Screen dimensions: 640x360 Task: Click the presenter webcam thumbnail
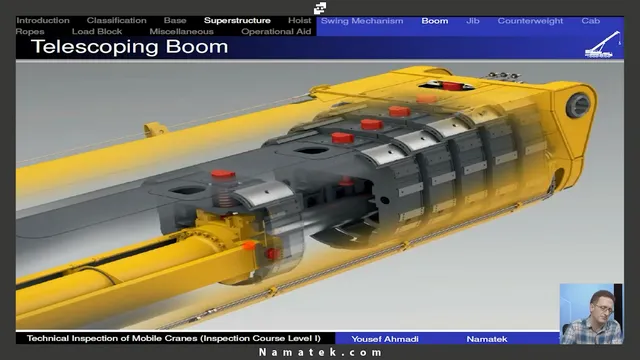(x=591, y=314)
